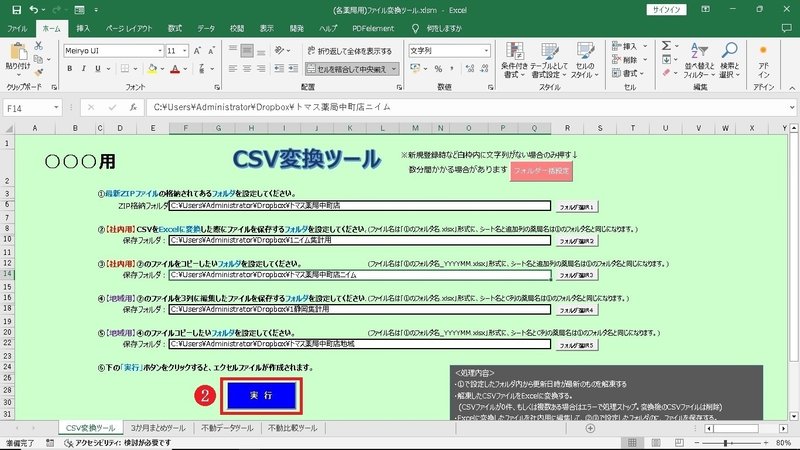Click the zoom slider in the status bar
Image resolution: width=800 pixels, height=450 pixels.
pyautogui.click(x=731, y=442)
